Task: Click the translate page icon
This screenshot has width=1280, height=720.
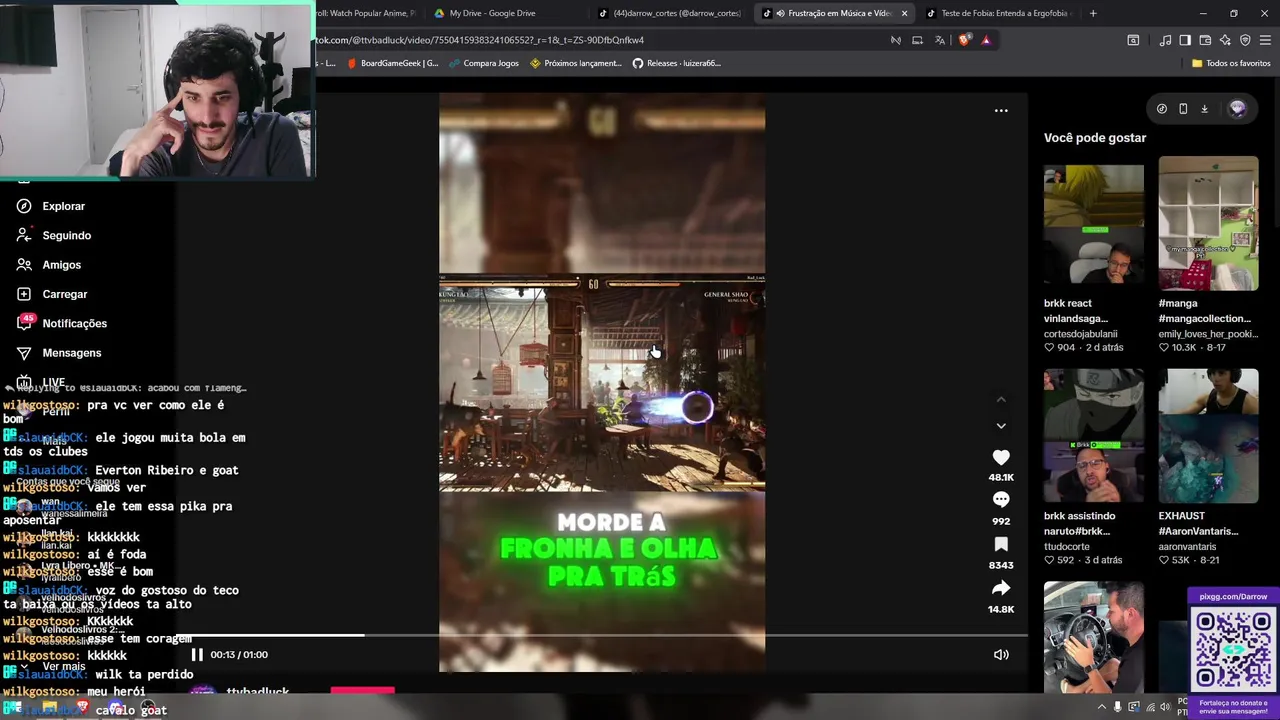Action: coord(940,40)
